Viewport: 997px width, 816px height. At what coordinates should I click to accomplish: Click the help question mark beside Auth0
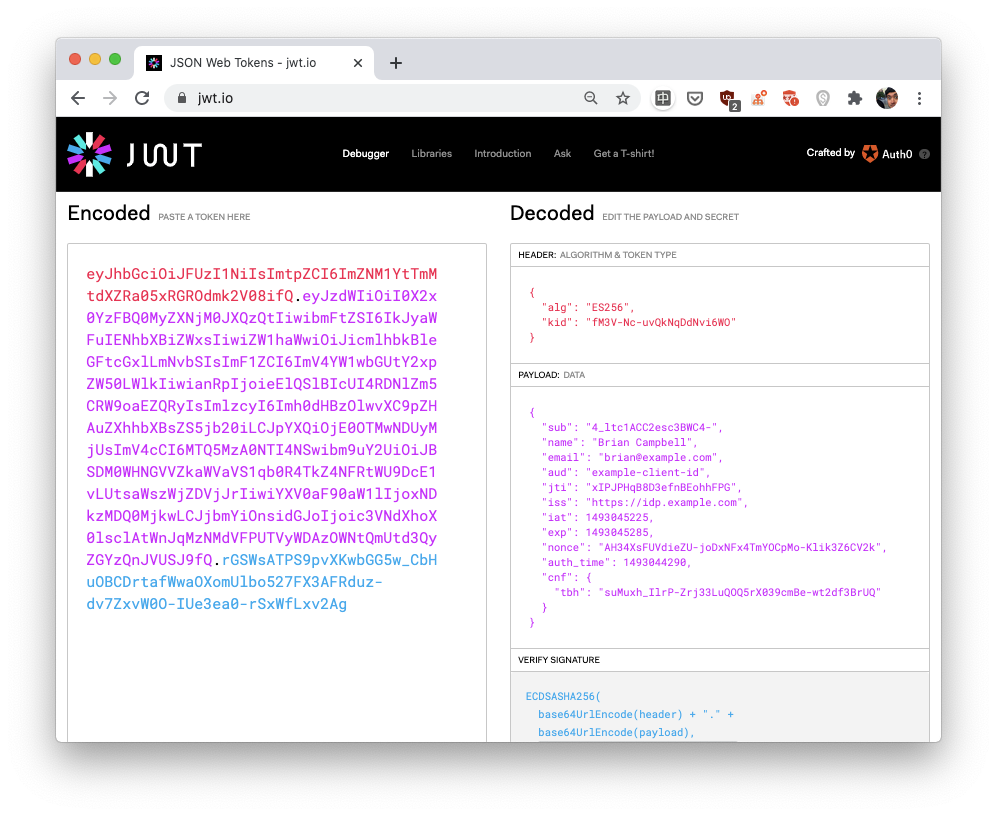pyautogui.click(x=924, y=154)
